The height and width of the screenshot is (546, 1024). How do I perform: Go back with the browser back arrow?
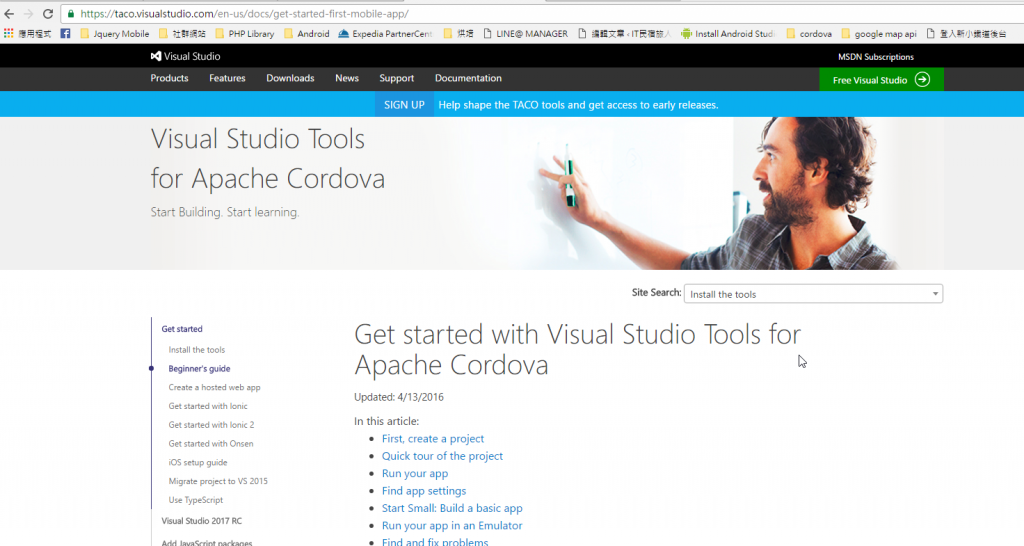[9, 14]
